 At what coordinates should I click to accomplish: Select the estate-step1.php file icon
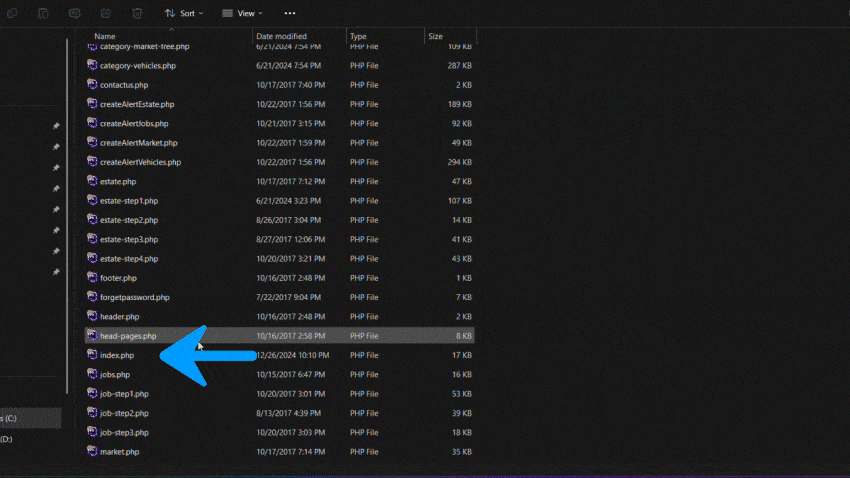click(x=92, y=201)
